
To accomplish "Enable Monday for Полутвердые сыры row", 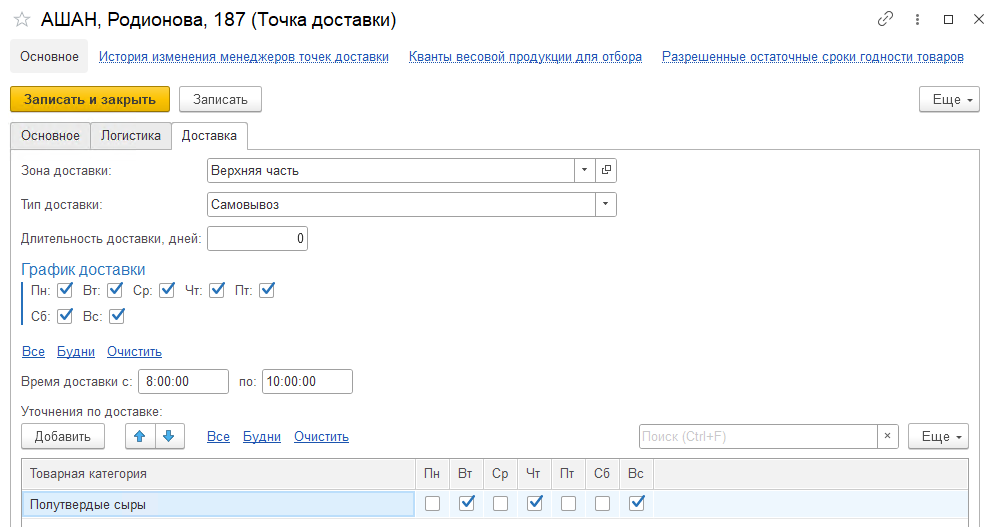I will point(432,504).
